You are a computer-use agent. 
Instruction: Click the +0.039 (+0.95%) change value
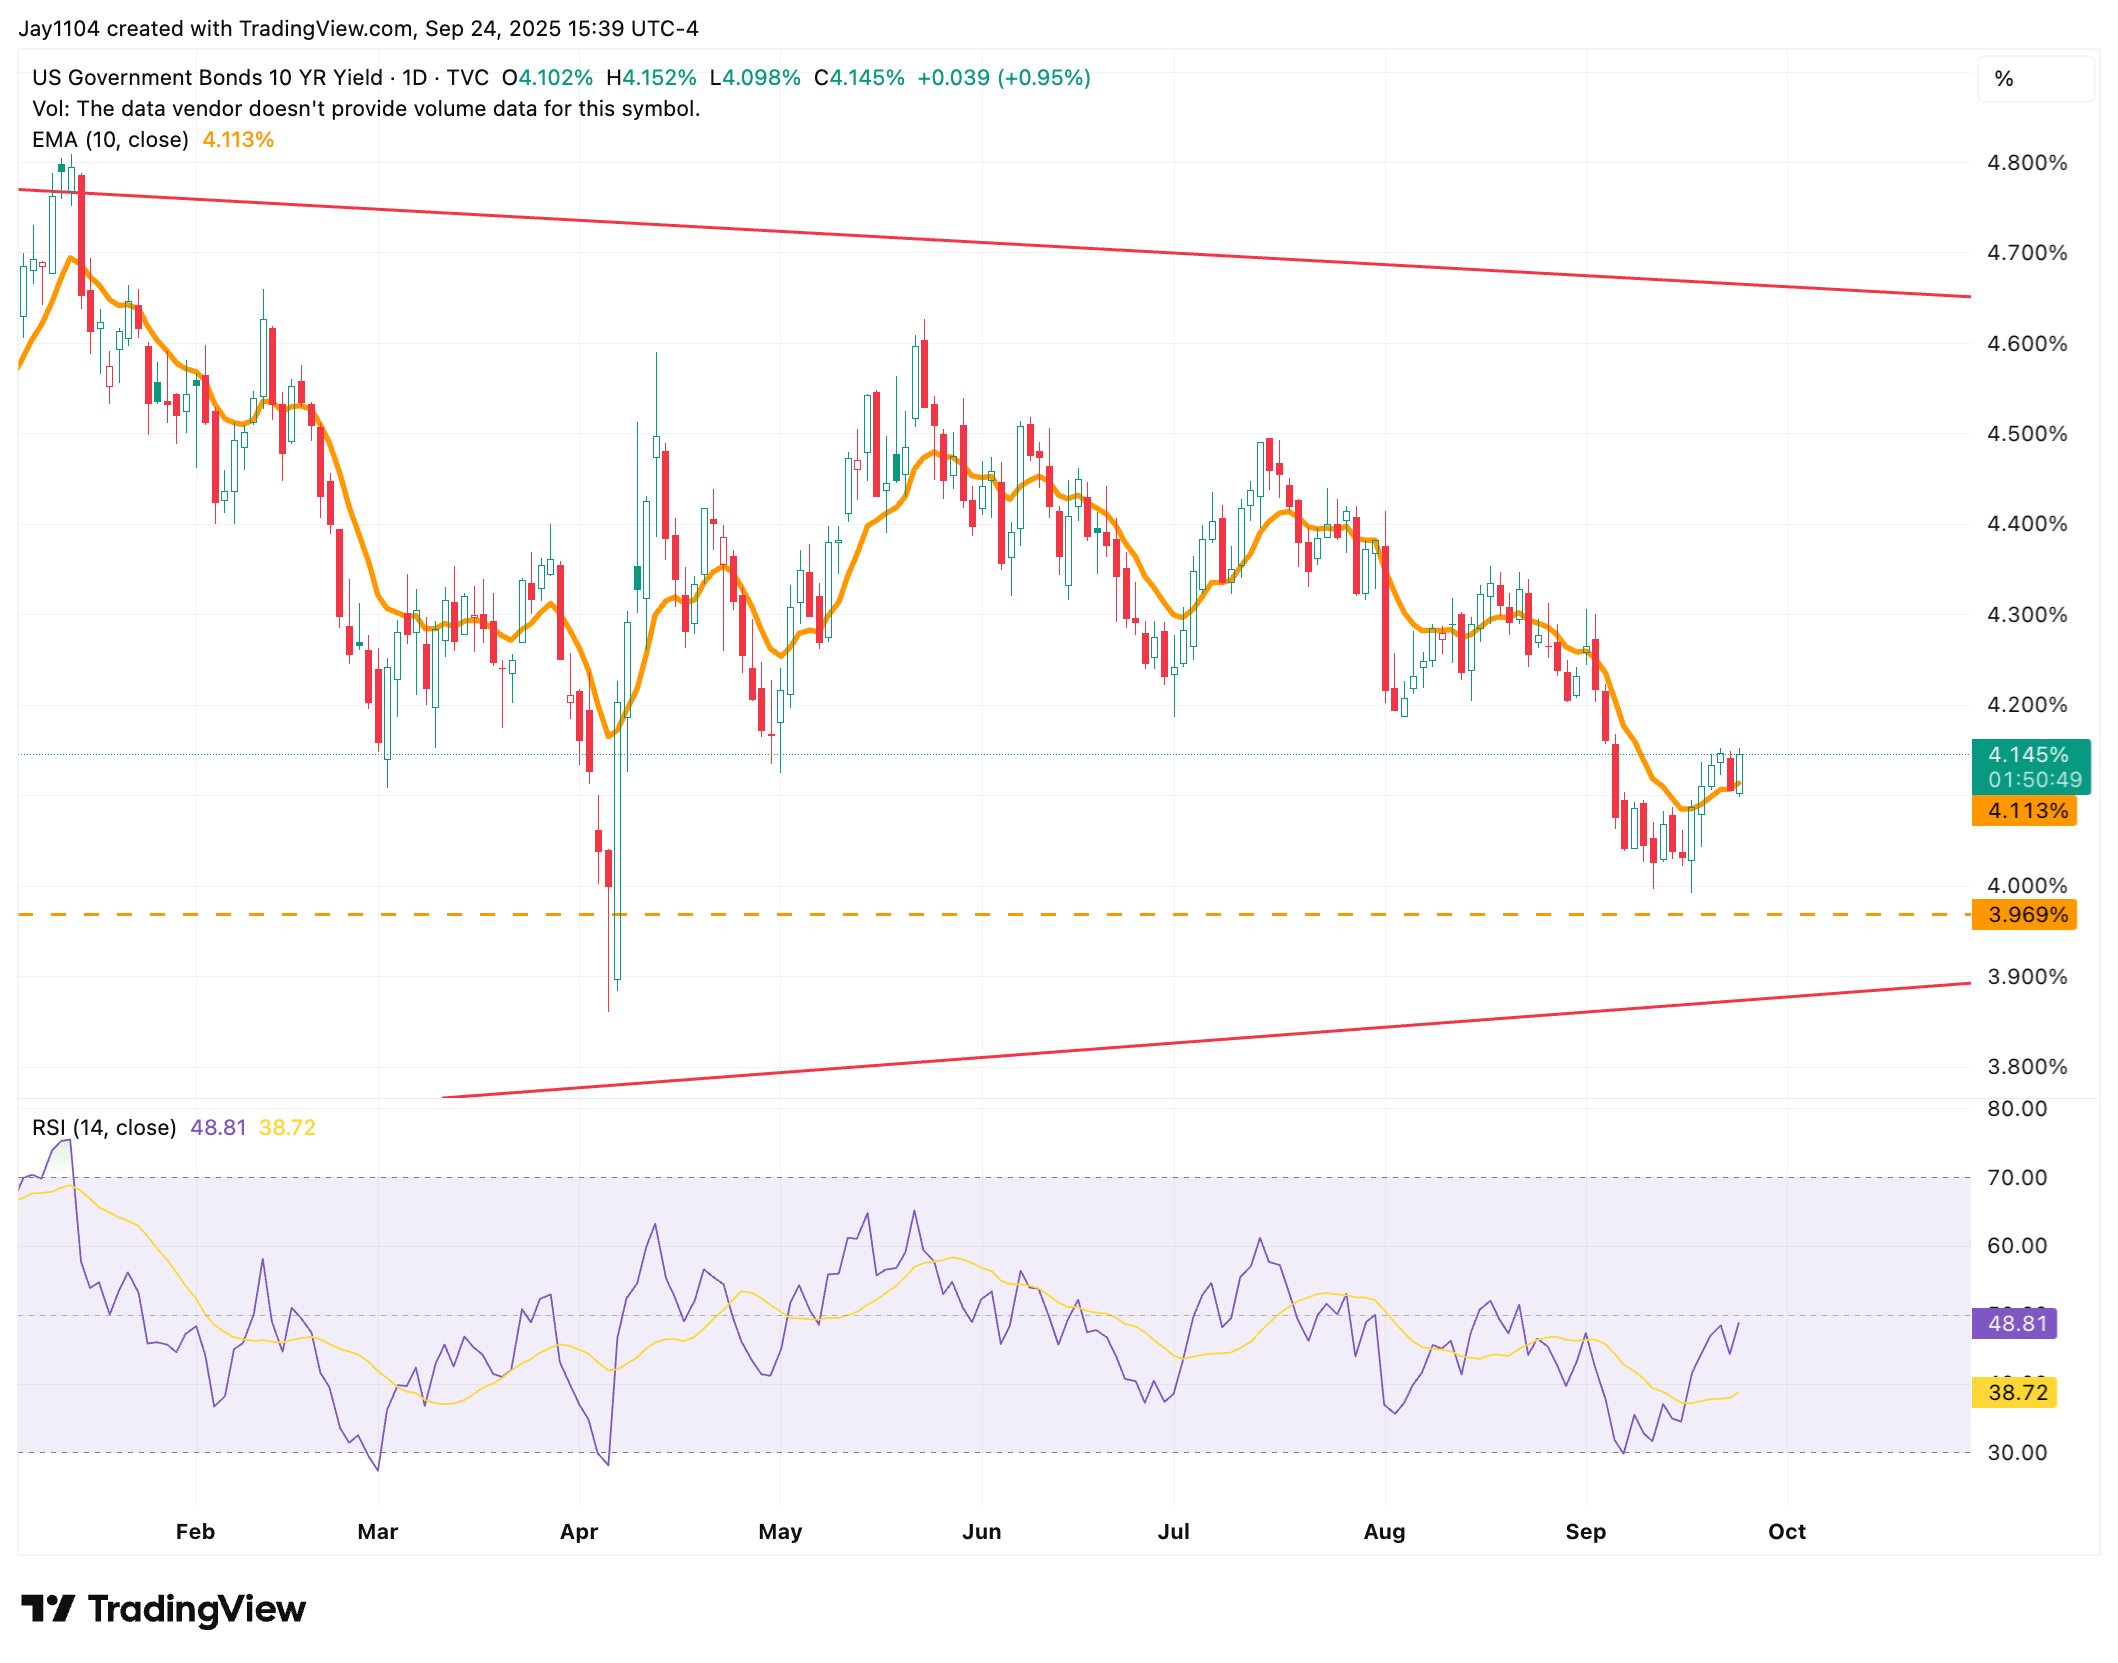point(1004,78)
